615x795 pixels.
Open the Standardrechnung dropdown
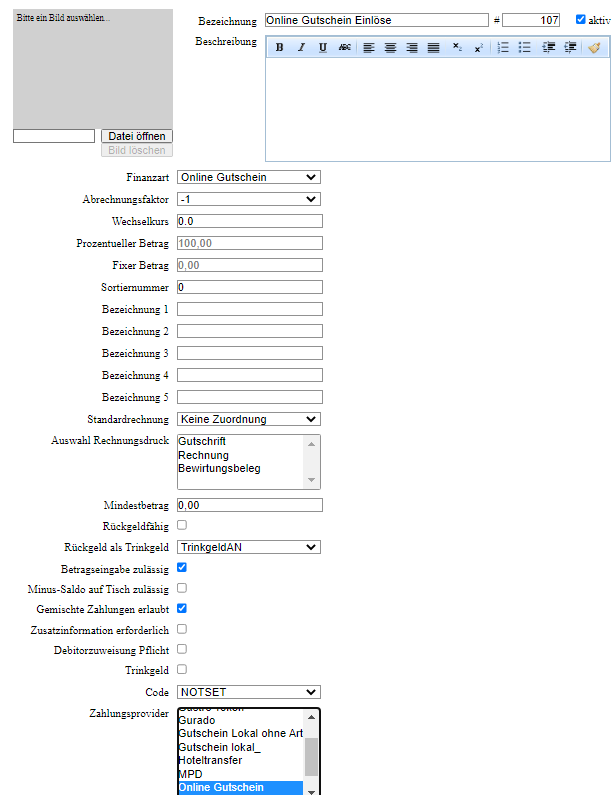(x=249, y=419)
